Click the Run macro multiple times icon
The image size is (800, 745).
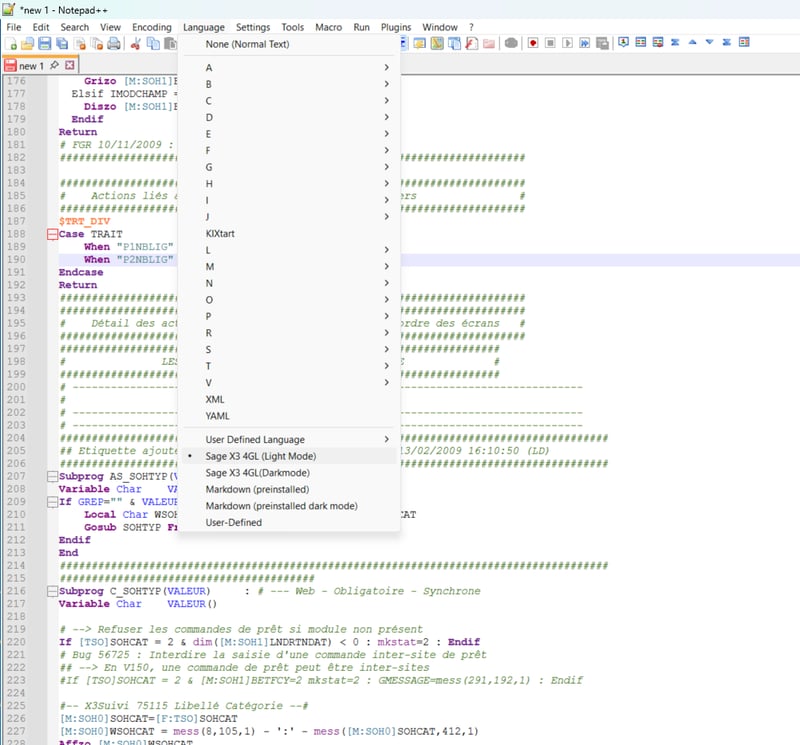click(x=584, y=43)
